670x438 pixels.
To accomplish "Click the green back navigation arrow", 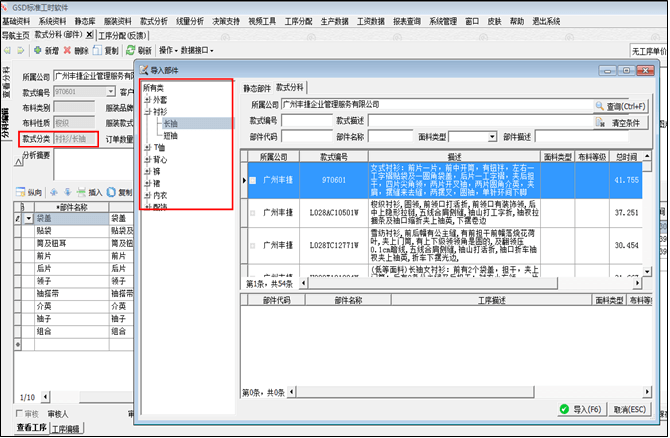I will tap(7, 50).
